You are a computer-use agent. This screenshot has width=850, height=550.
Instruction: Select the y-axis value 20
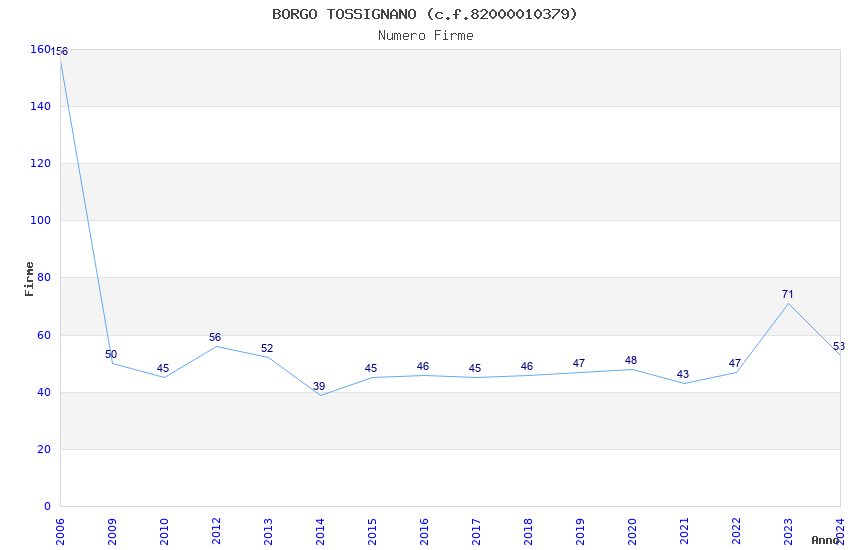click(44, 449)
